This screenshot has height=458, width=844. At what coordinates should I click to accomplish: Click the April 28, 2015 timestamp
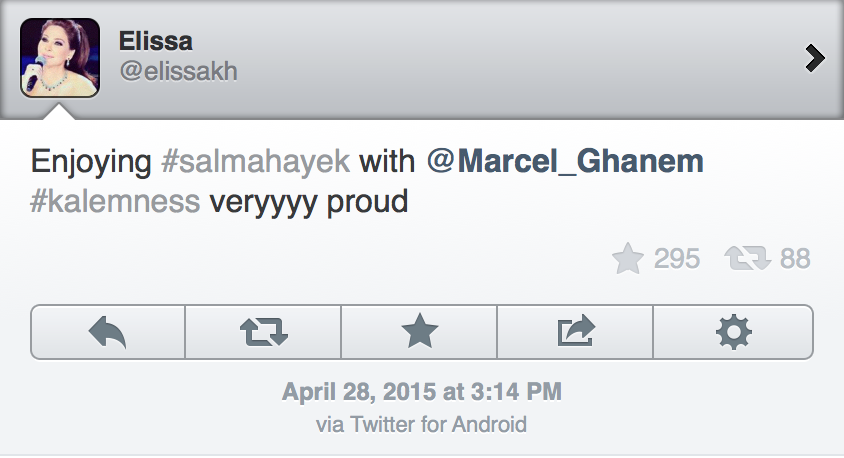[x=422, y=391]
